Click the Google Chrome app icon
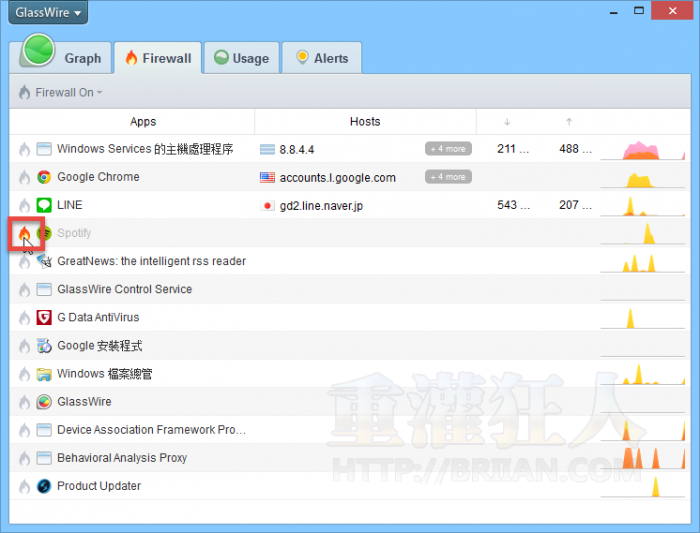 pyautogui.click(x=44, y=177)
